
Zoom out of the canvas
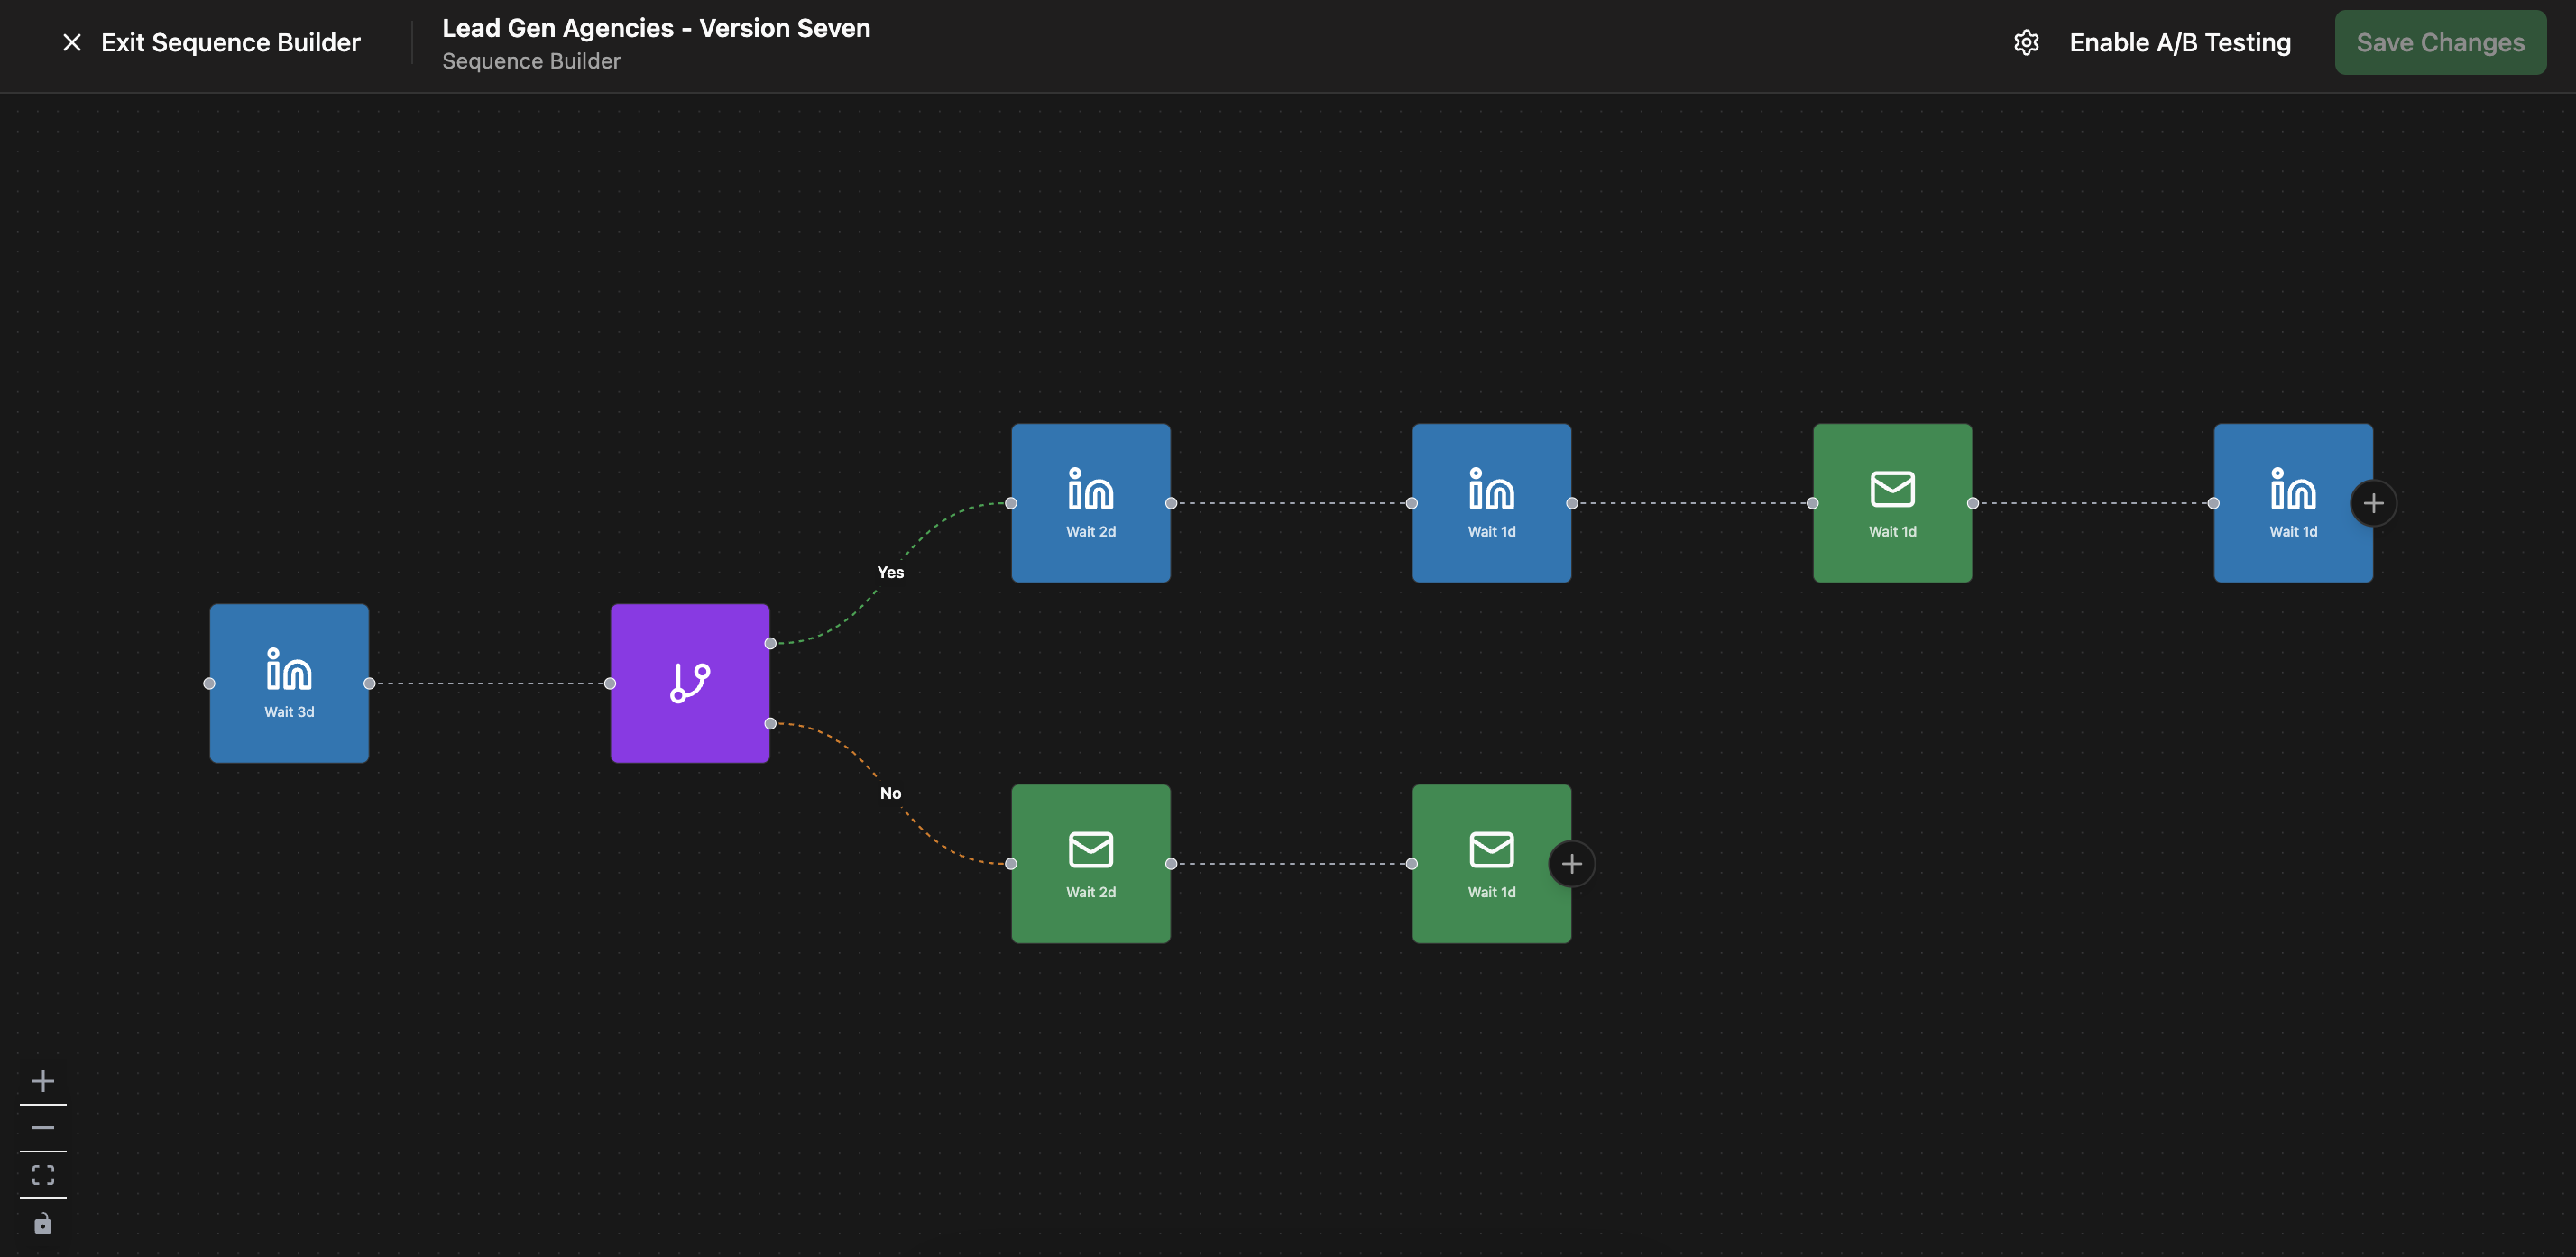43,1127
